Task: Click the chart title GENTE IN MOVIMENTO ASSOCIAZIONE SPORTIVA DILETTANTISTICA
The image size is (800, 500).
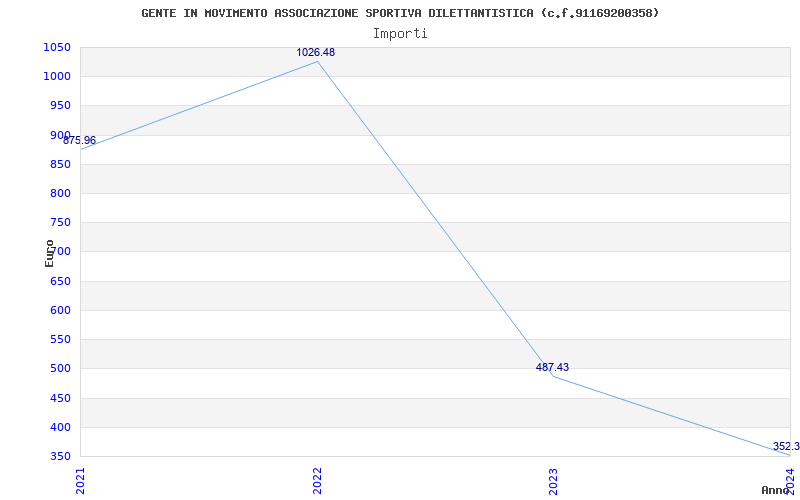Action: [400, 13]
